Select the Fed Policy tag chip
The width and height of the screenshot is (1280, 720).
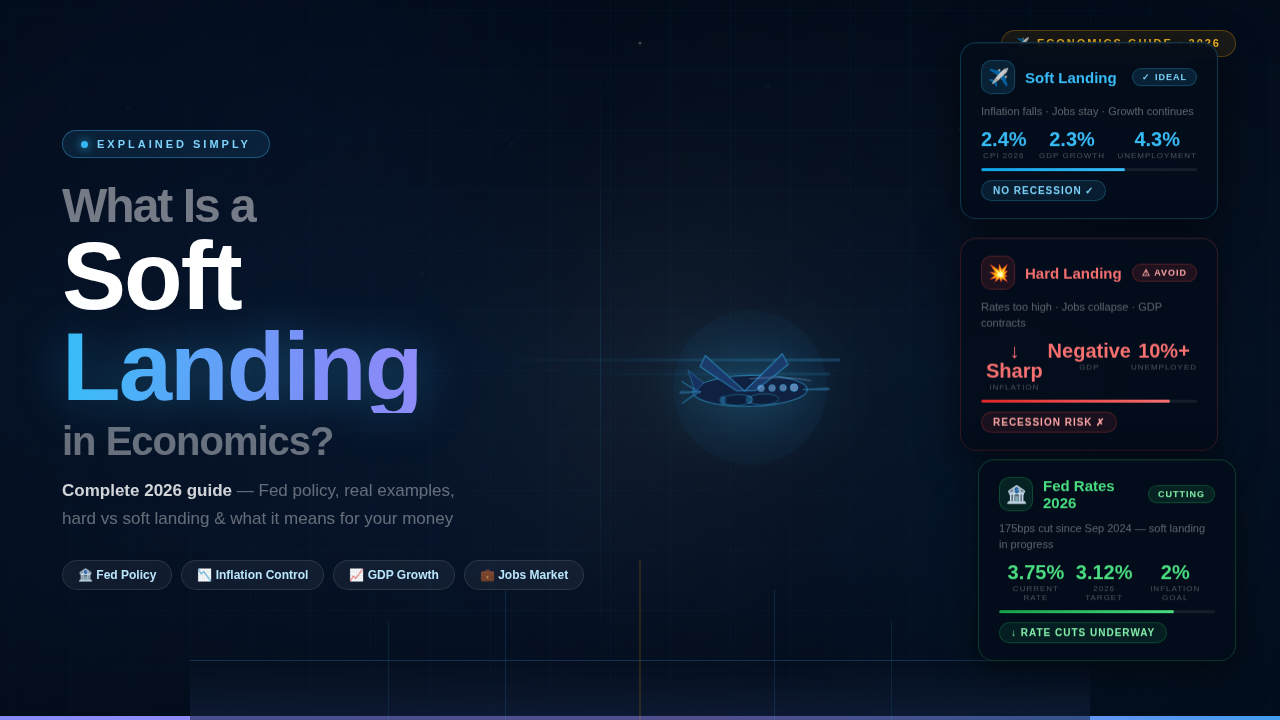point(117,575)
